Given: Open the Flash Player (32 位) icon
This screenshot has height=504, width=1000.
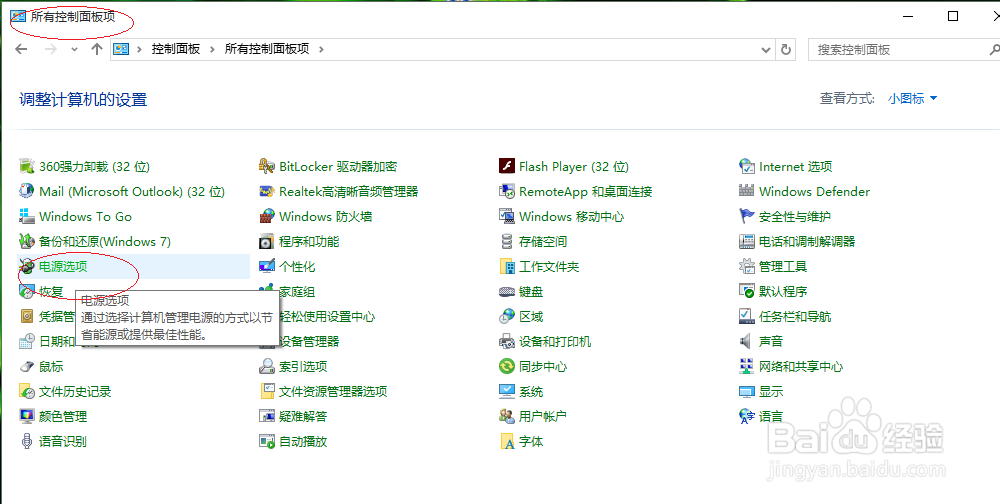Looking at the screenshot, I should click(x=506, y=167).
